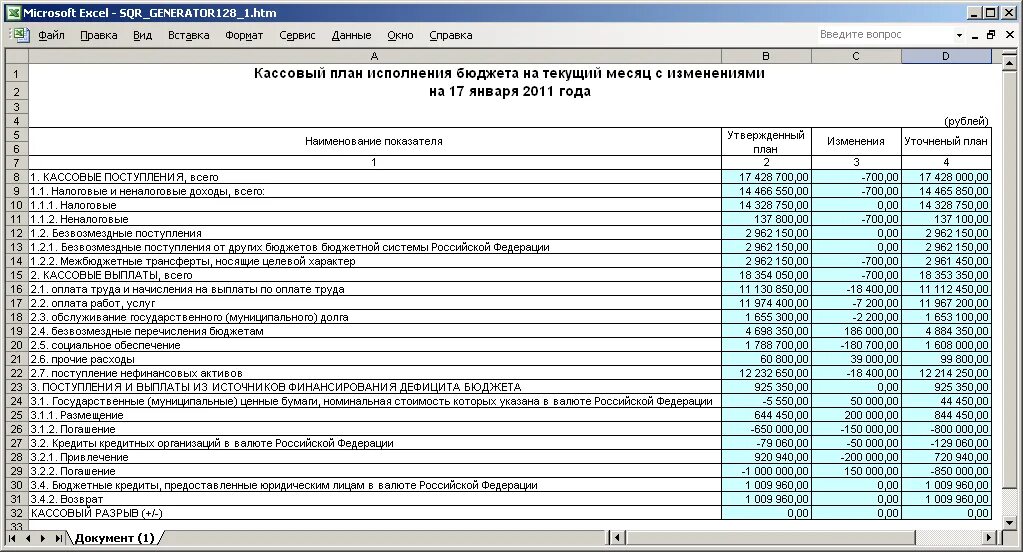Open the Файл menu
1023x552 pixels.
(x=51, y=35)
